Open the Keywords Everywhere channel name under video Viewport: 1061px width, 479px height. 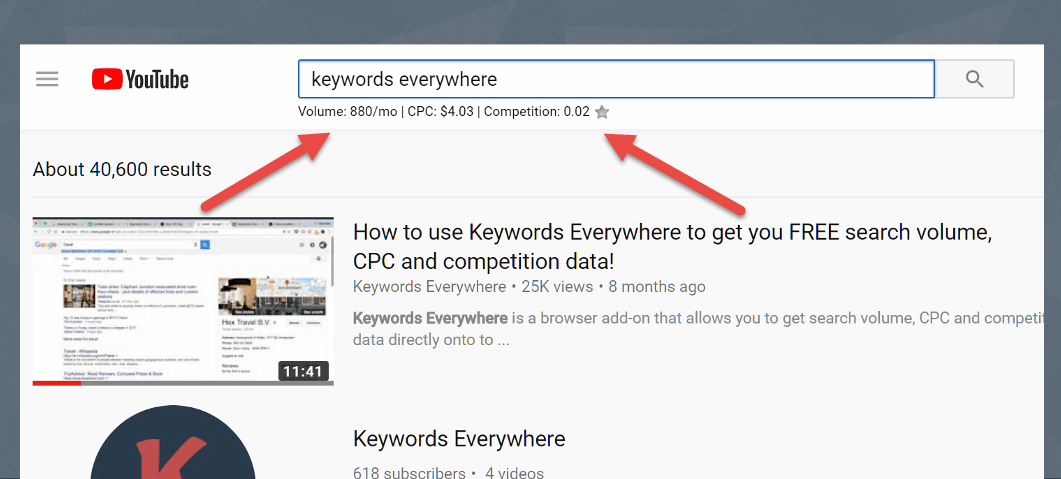click(x=430, y=287)
